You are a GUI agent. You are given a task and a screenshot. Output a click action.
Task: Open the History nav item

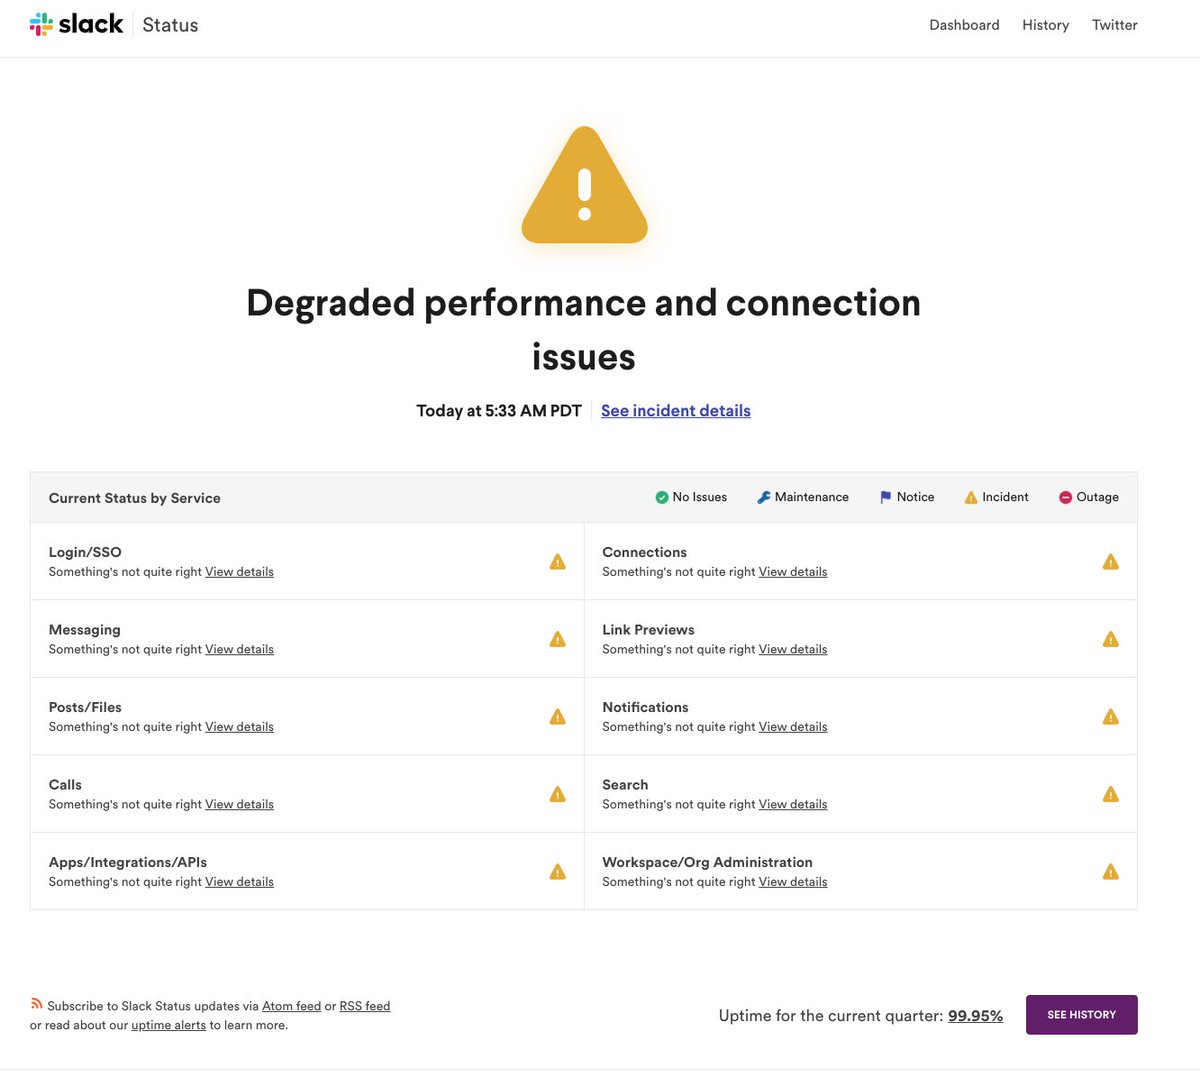(x=1045, y=25)
